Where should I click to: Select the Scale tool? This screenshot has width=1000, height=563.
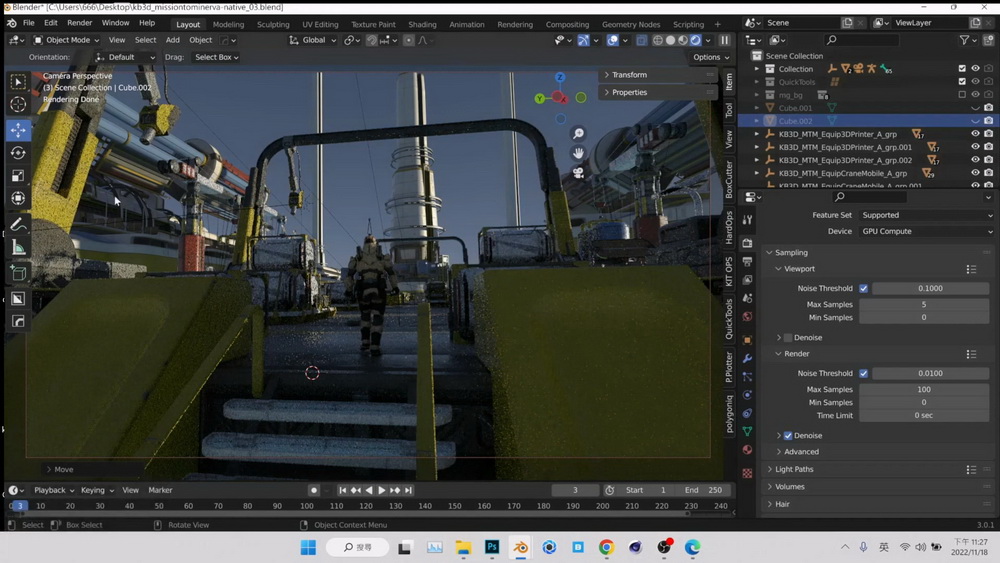(18, 176)
